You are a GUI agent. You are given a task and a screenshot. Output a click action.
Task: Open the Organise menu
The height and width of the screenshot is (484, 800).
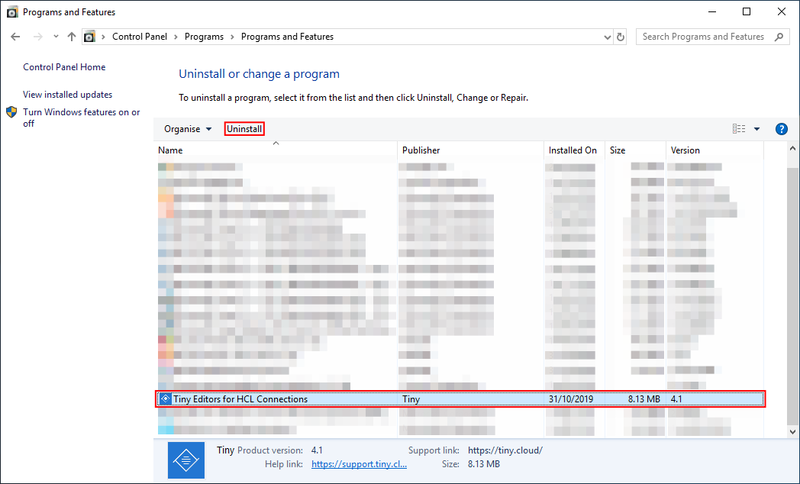click(187, 129)
